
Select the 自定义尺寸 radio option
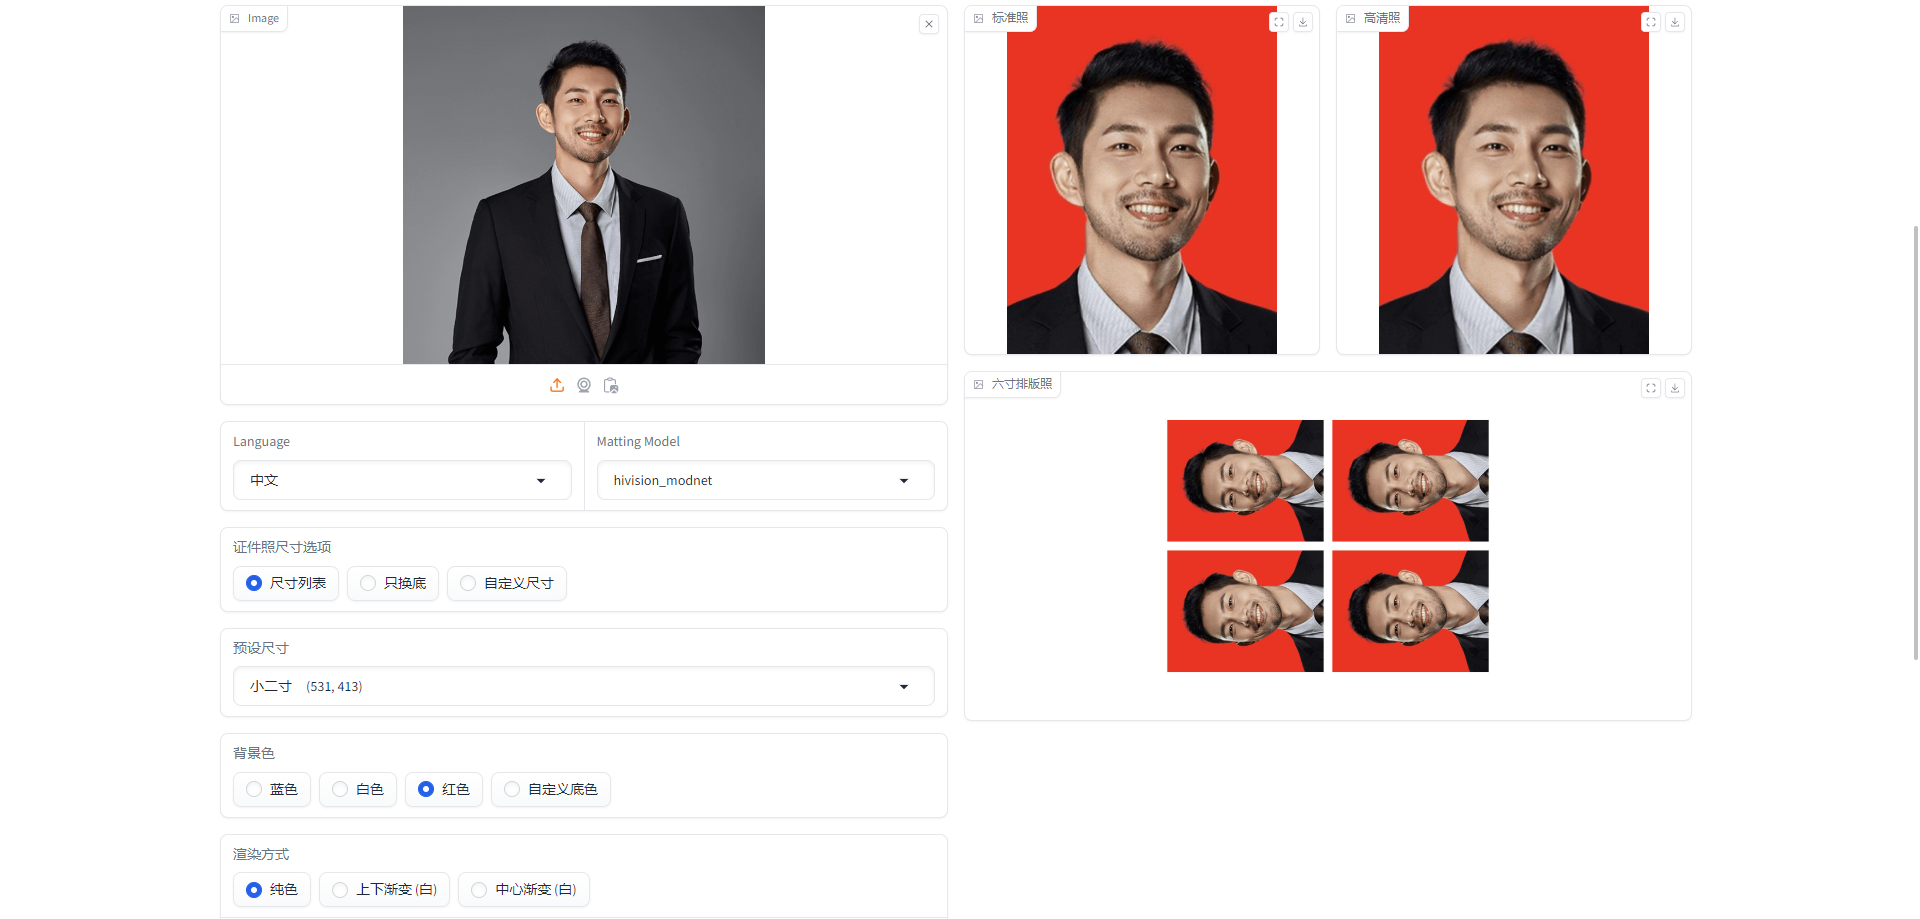tap(507, 583)
